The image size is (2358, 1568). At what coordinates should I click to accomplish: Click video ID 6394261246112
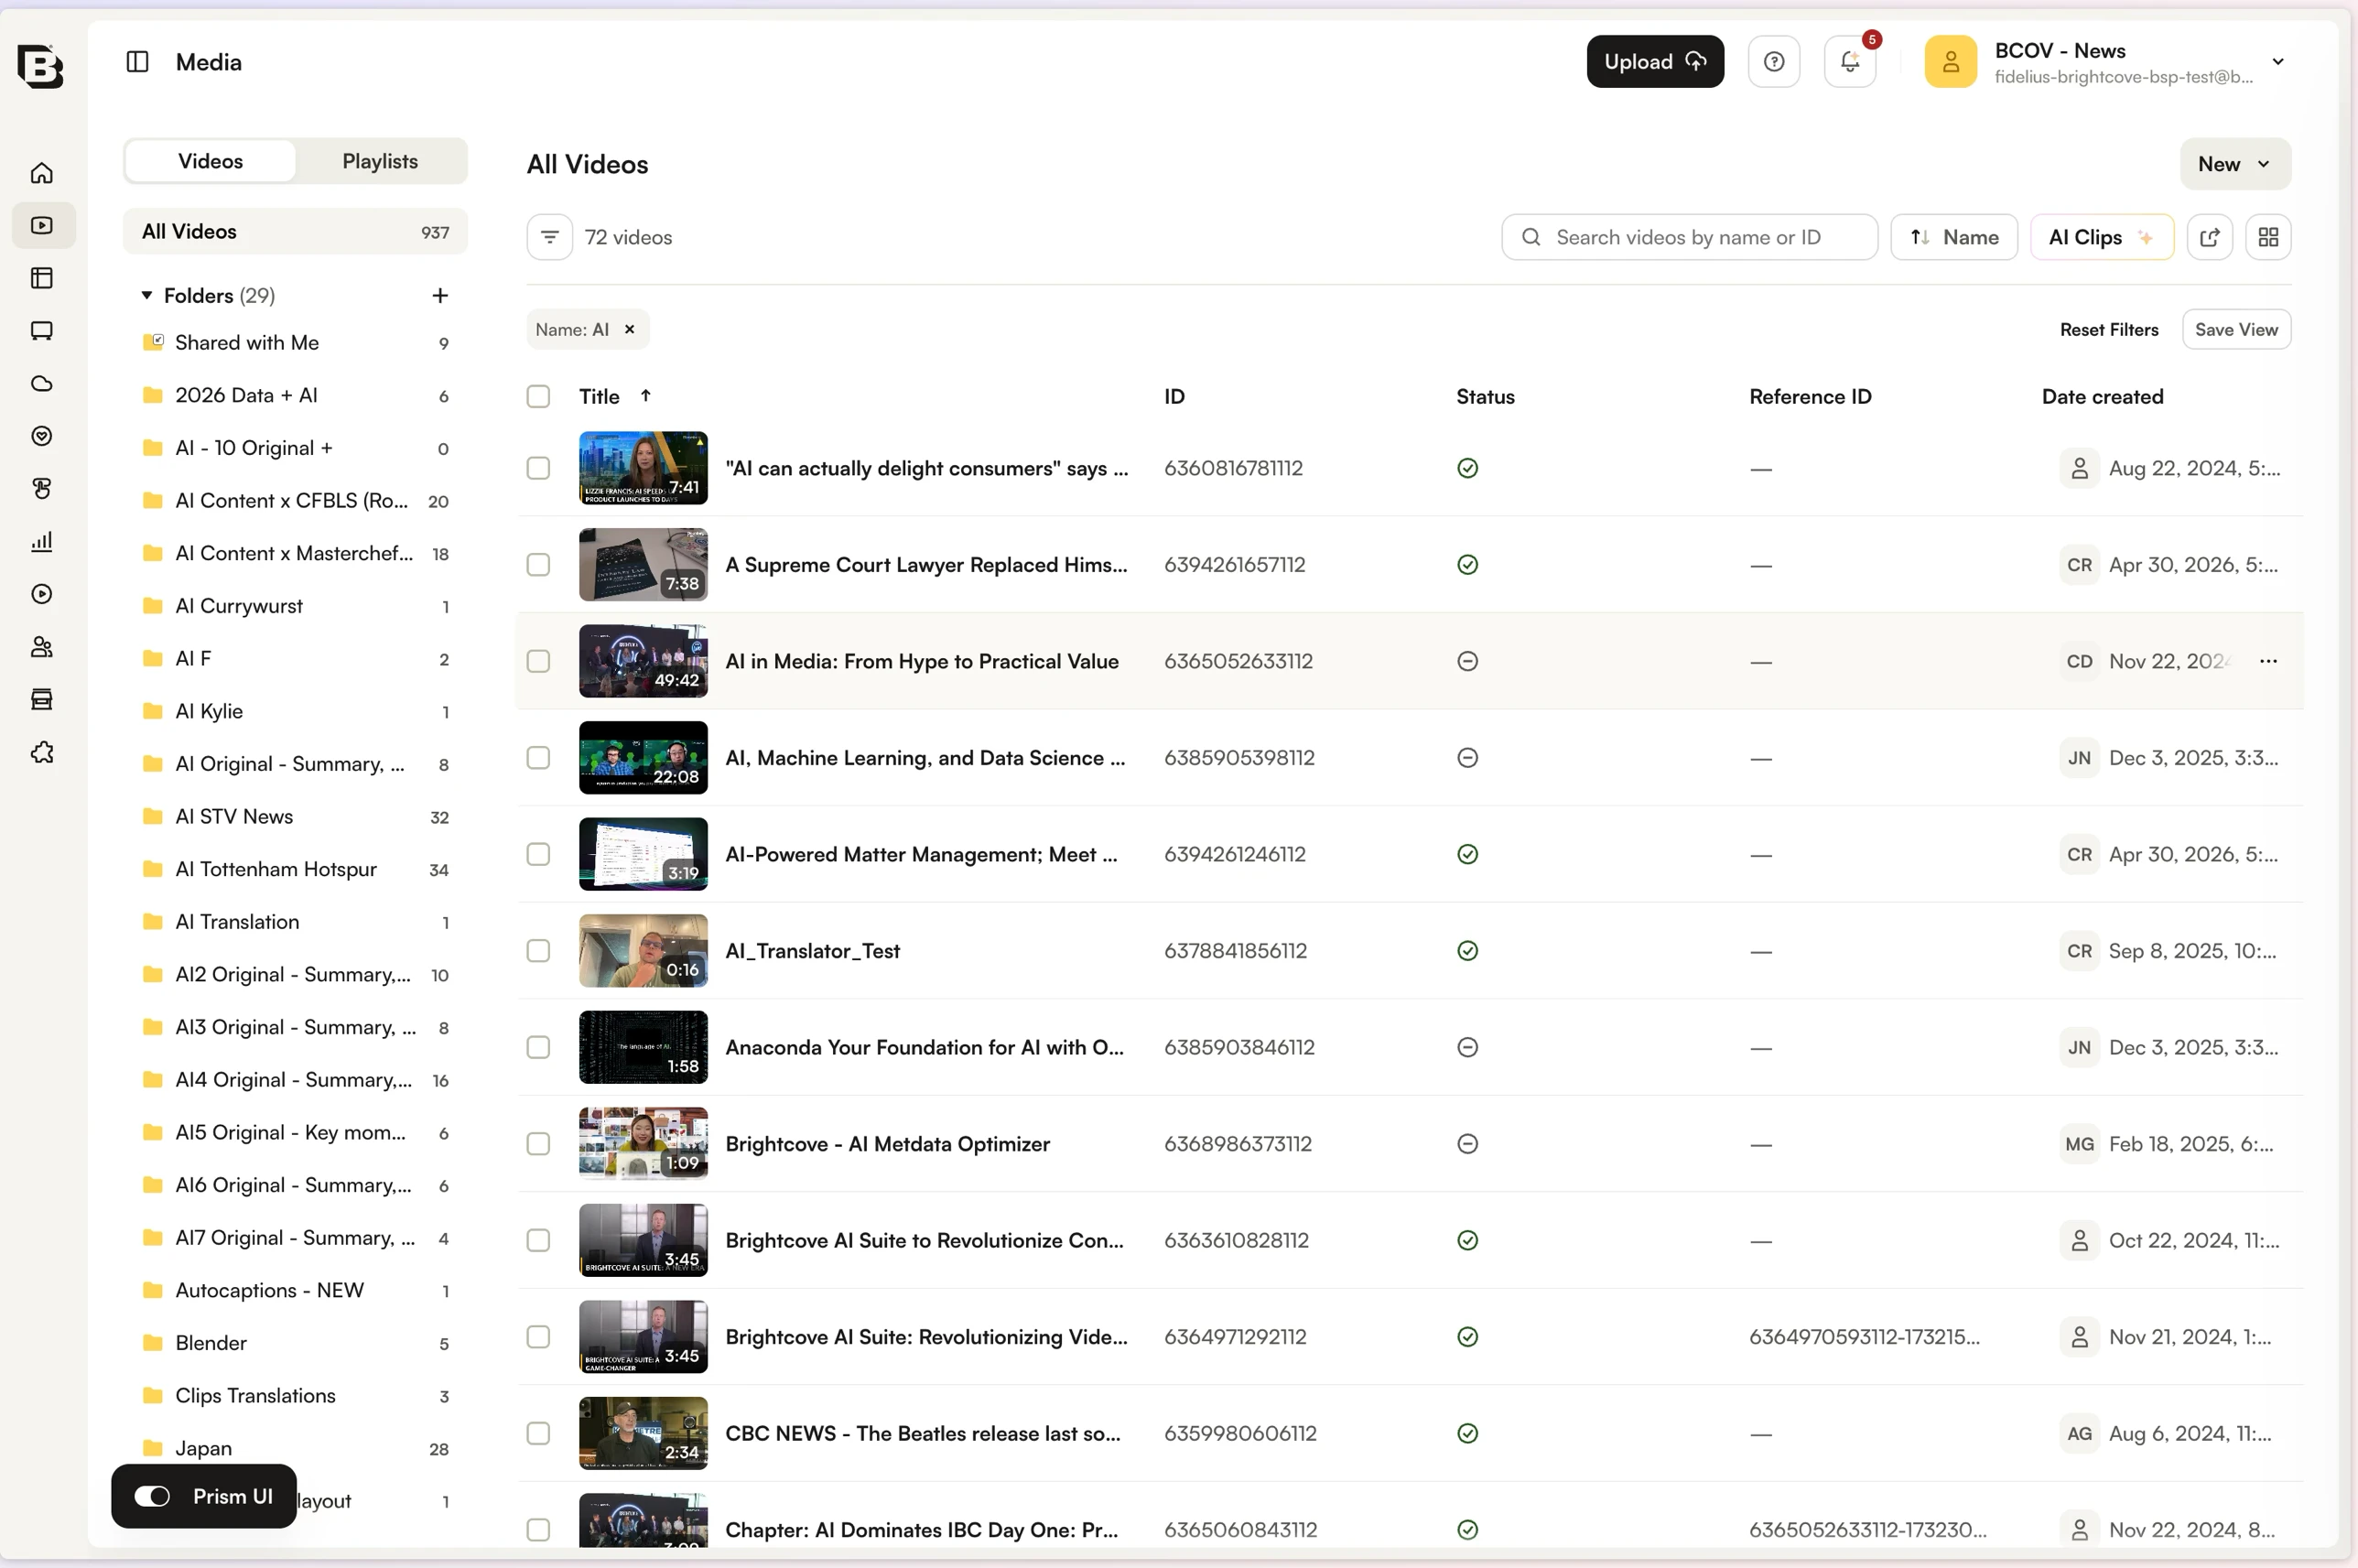tap(1234, 854)
